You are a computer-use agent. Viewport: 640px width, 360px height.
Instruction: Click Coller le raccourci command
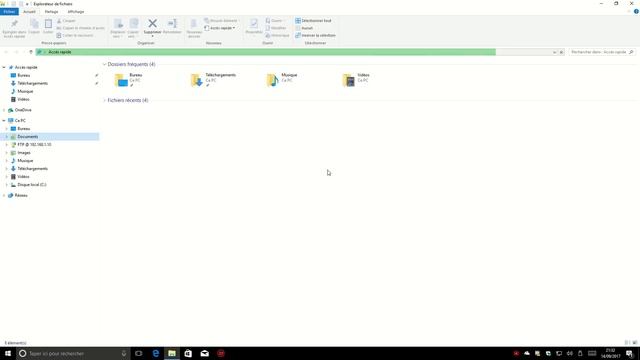(75, 36)
